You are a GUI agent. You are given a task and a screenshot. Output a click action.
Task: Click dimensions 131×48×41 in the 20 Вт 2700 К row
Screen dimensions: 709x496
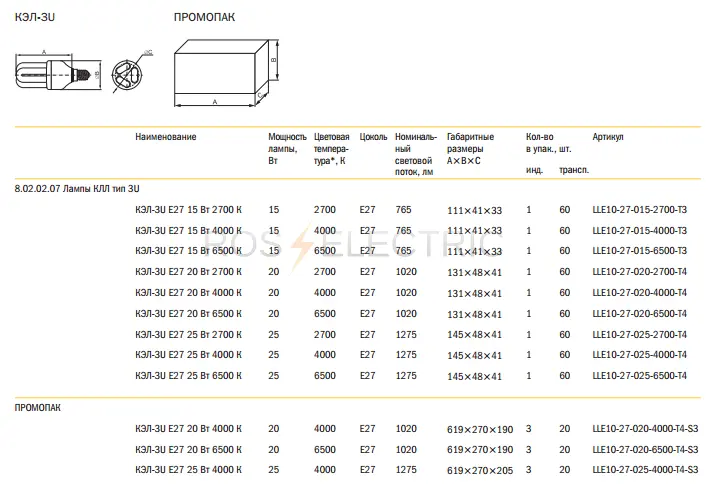point(474,272)
